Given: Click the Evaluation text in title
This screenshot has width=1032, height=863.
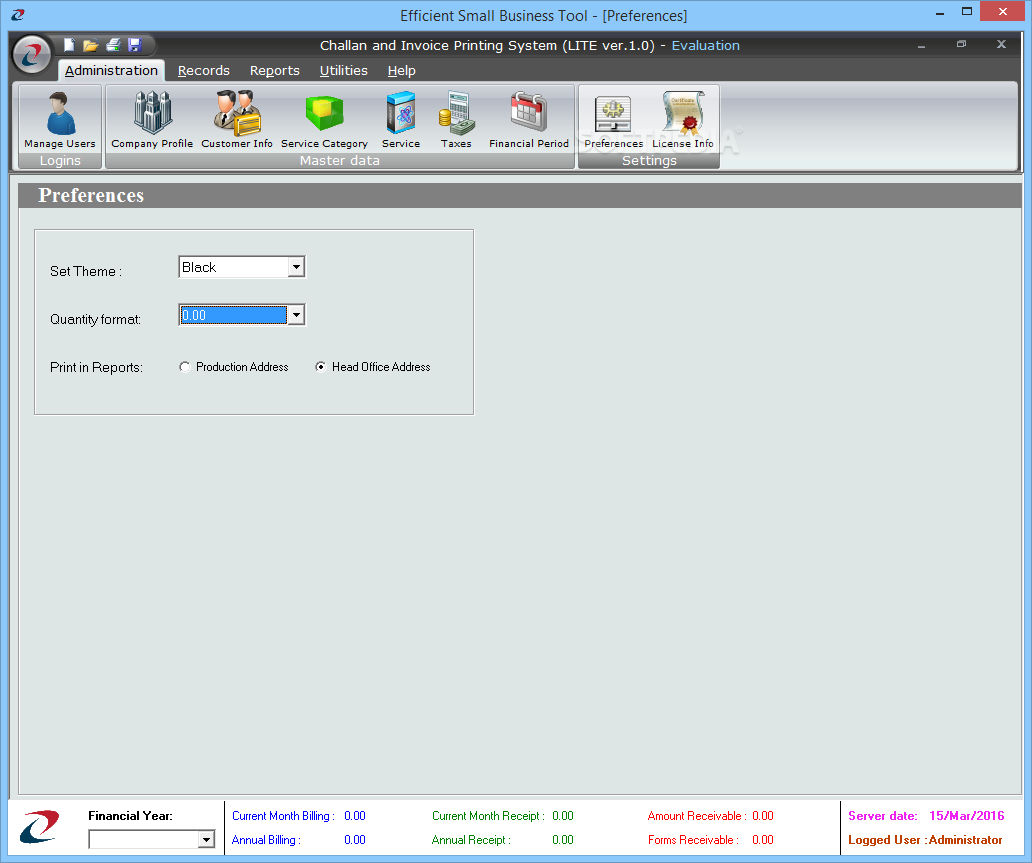Looking at the screenshot, I should pyautogui.click(x=706, y=45).
